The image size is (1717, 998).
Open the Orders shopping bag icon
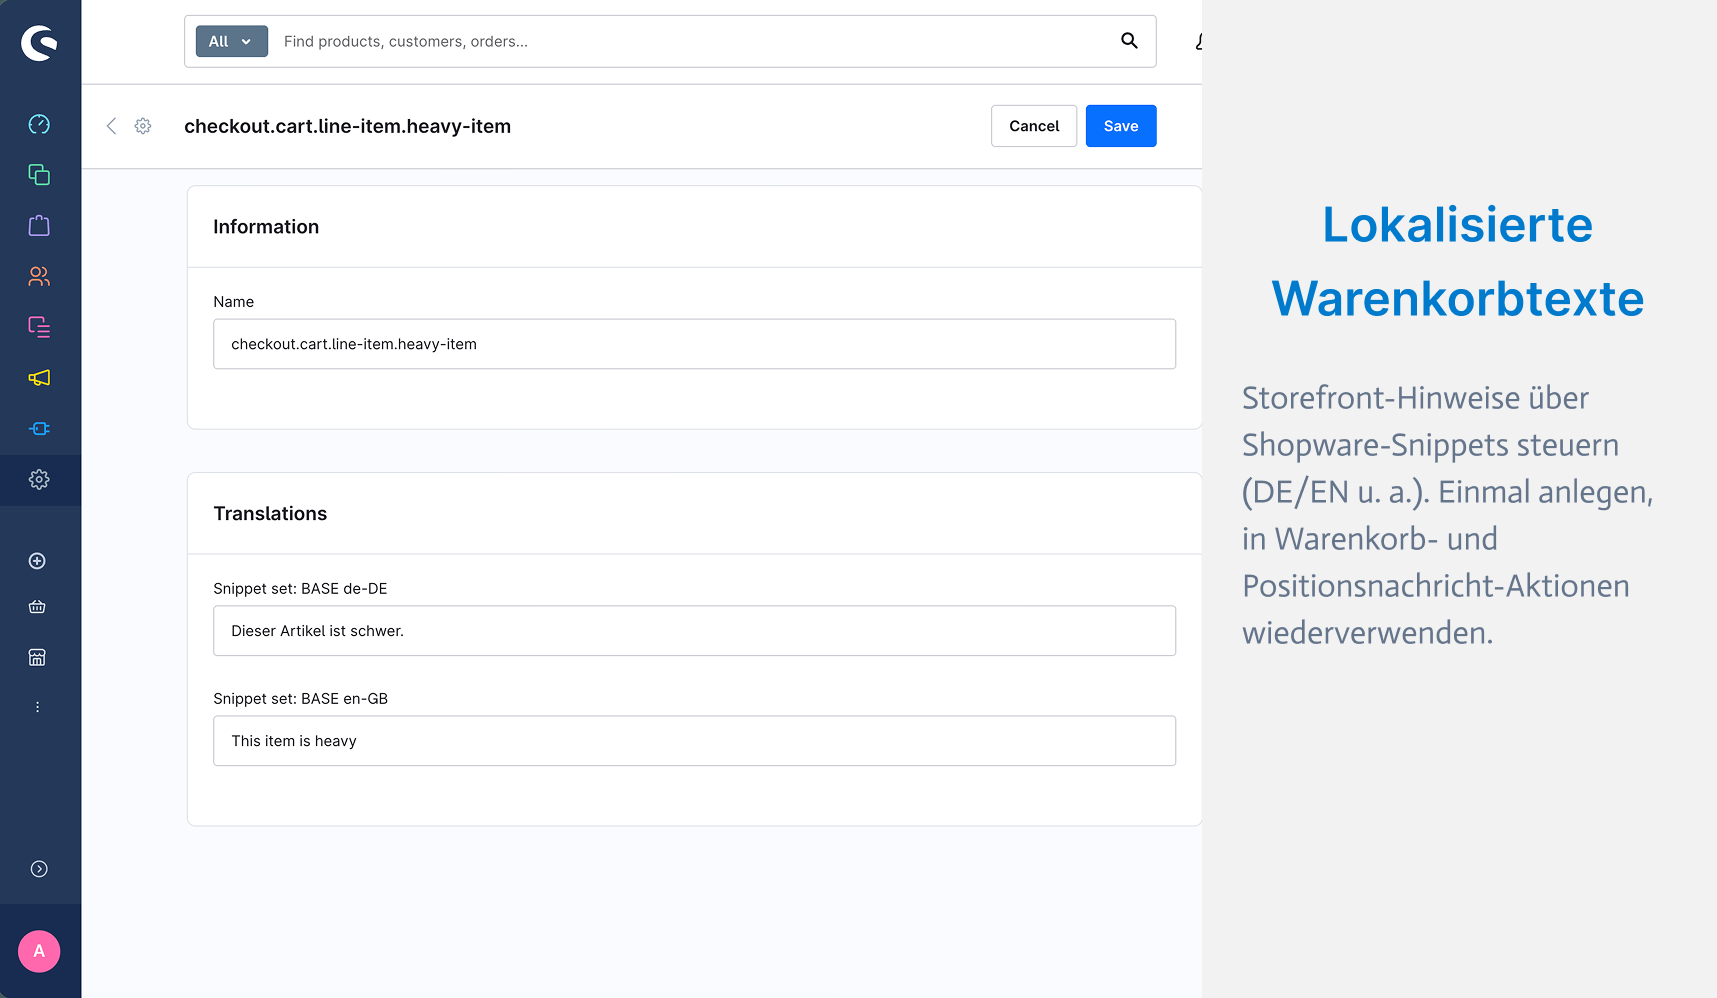pos(39,225)
